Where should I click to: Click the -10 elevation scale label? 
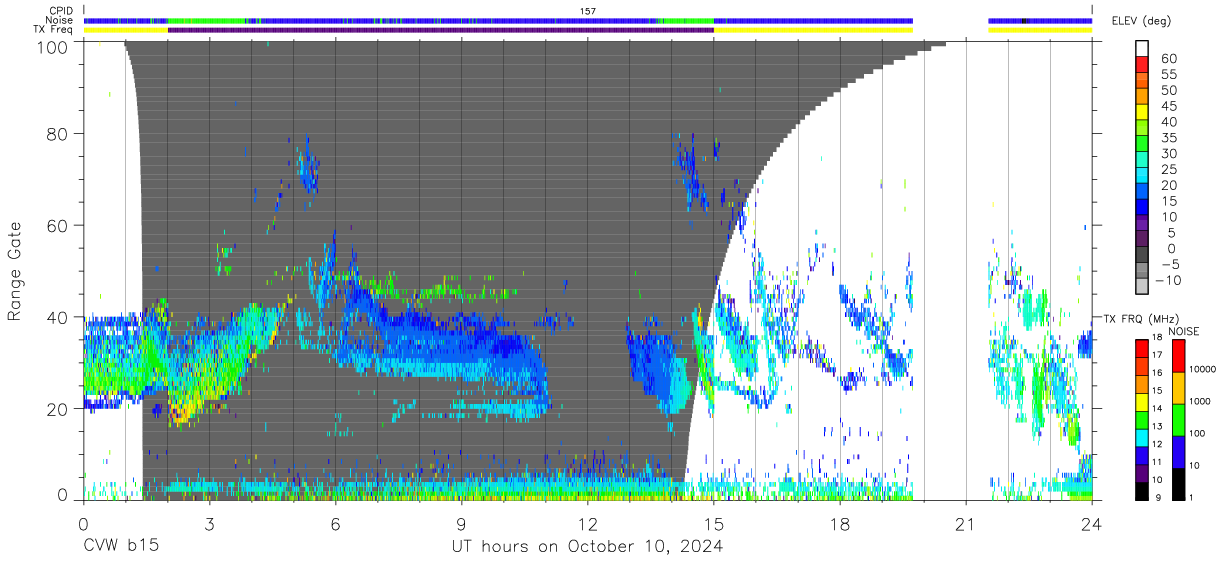click(1166, 280)
